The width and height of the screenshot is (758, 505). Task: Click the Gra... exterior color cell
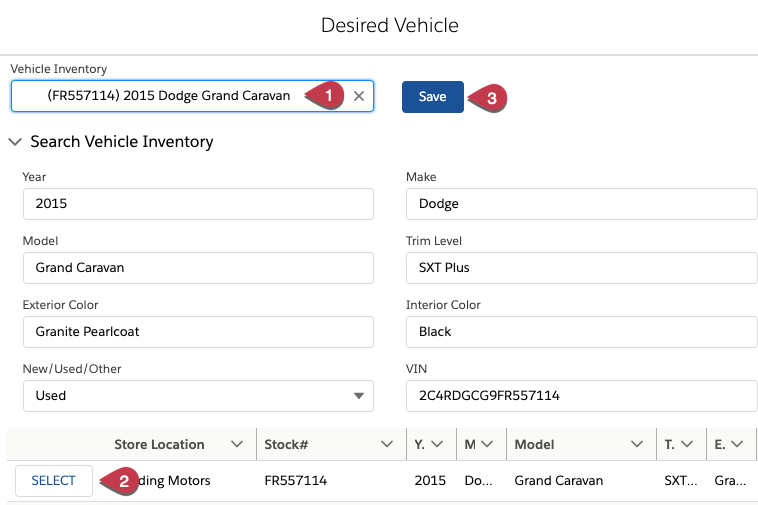tap(730, 481)
